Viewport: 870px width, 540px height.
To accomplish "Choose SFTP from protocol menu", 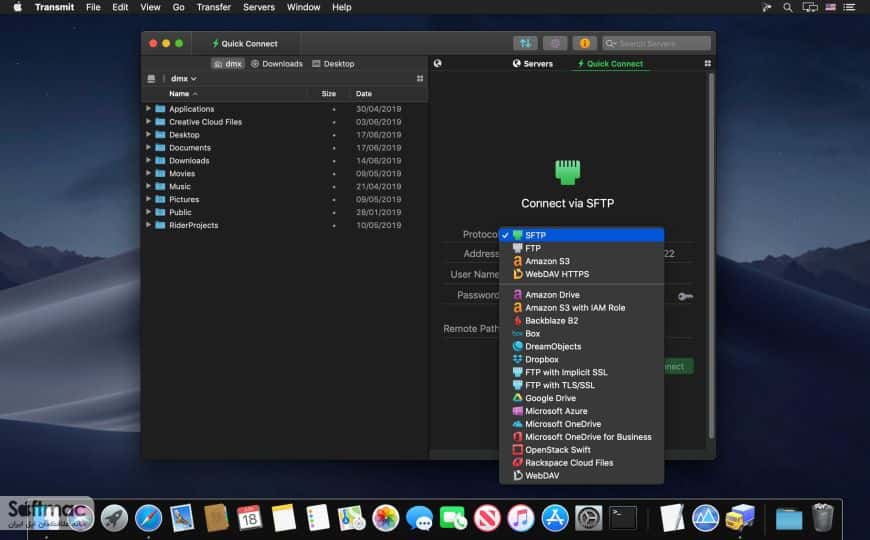I will [581, 235].
